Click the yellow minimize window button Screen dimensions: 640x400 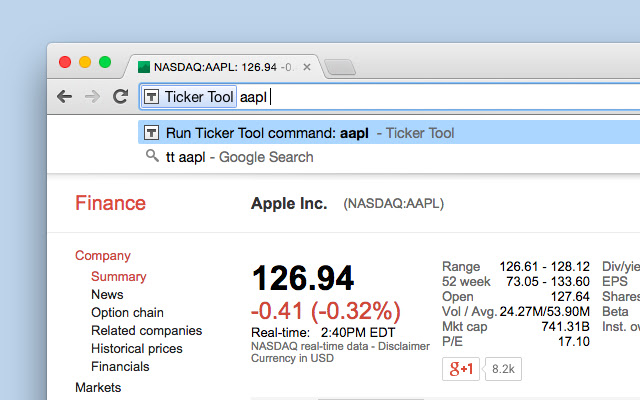[x=85, y=62]
